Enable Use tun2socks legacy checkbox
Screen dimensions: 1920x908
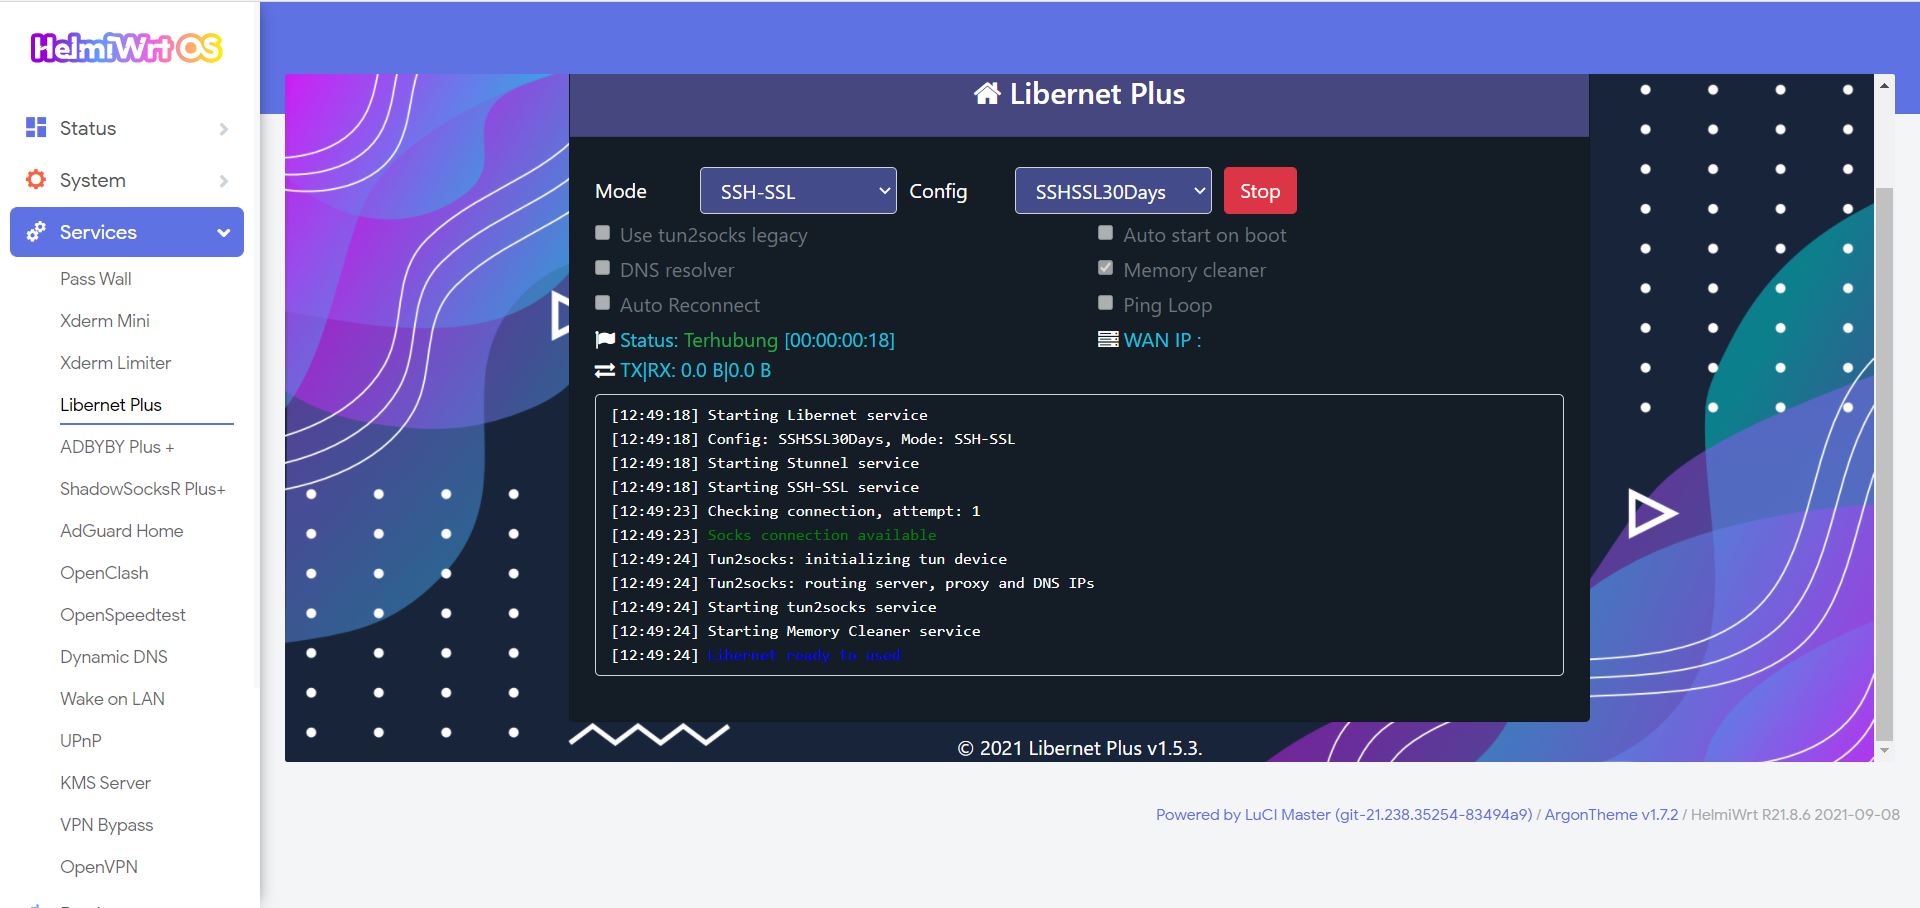click(602, 233)
